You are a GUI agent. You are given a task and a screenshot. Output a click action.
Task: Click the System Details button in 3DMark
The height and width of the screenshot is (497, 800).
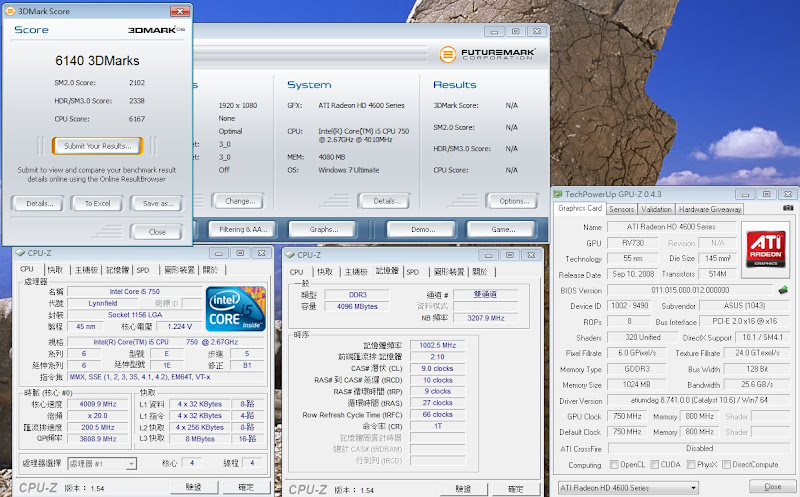(x=386, y=201)
